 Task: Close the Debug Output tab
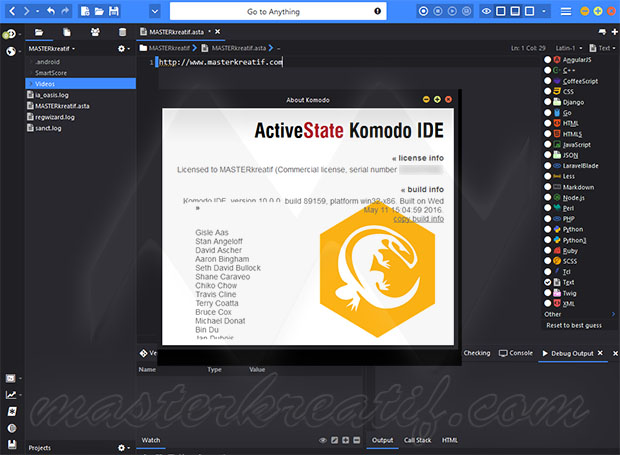coord(600,353)
